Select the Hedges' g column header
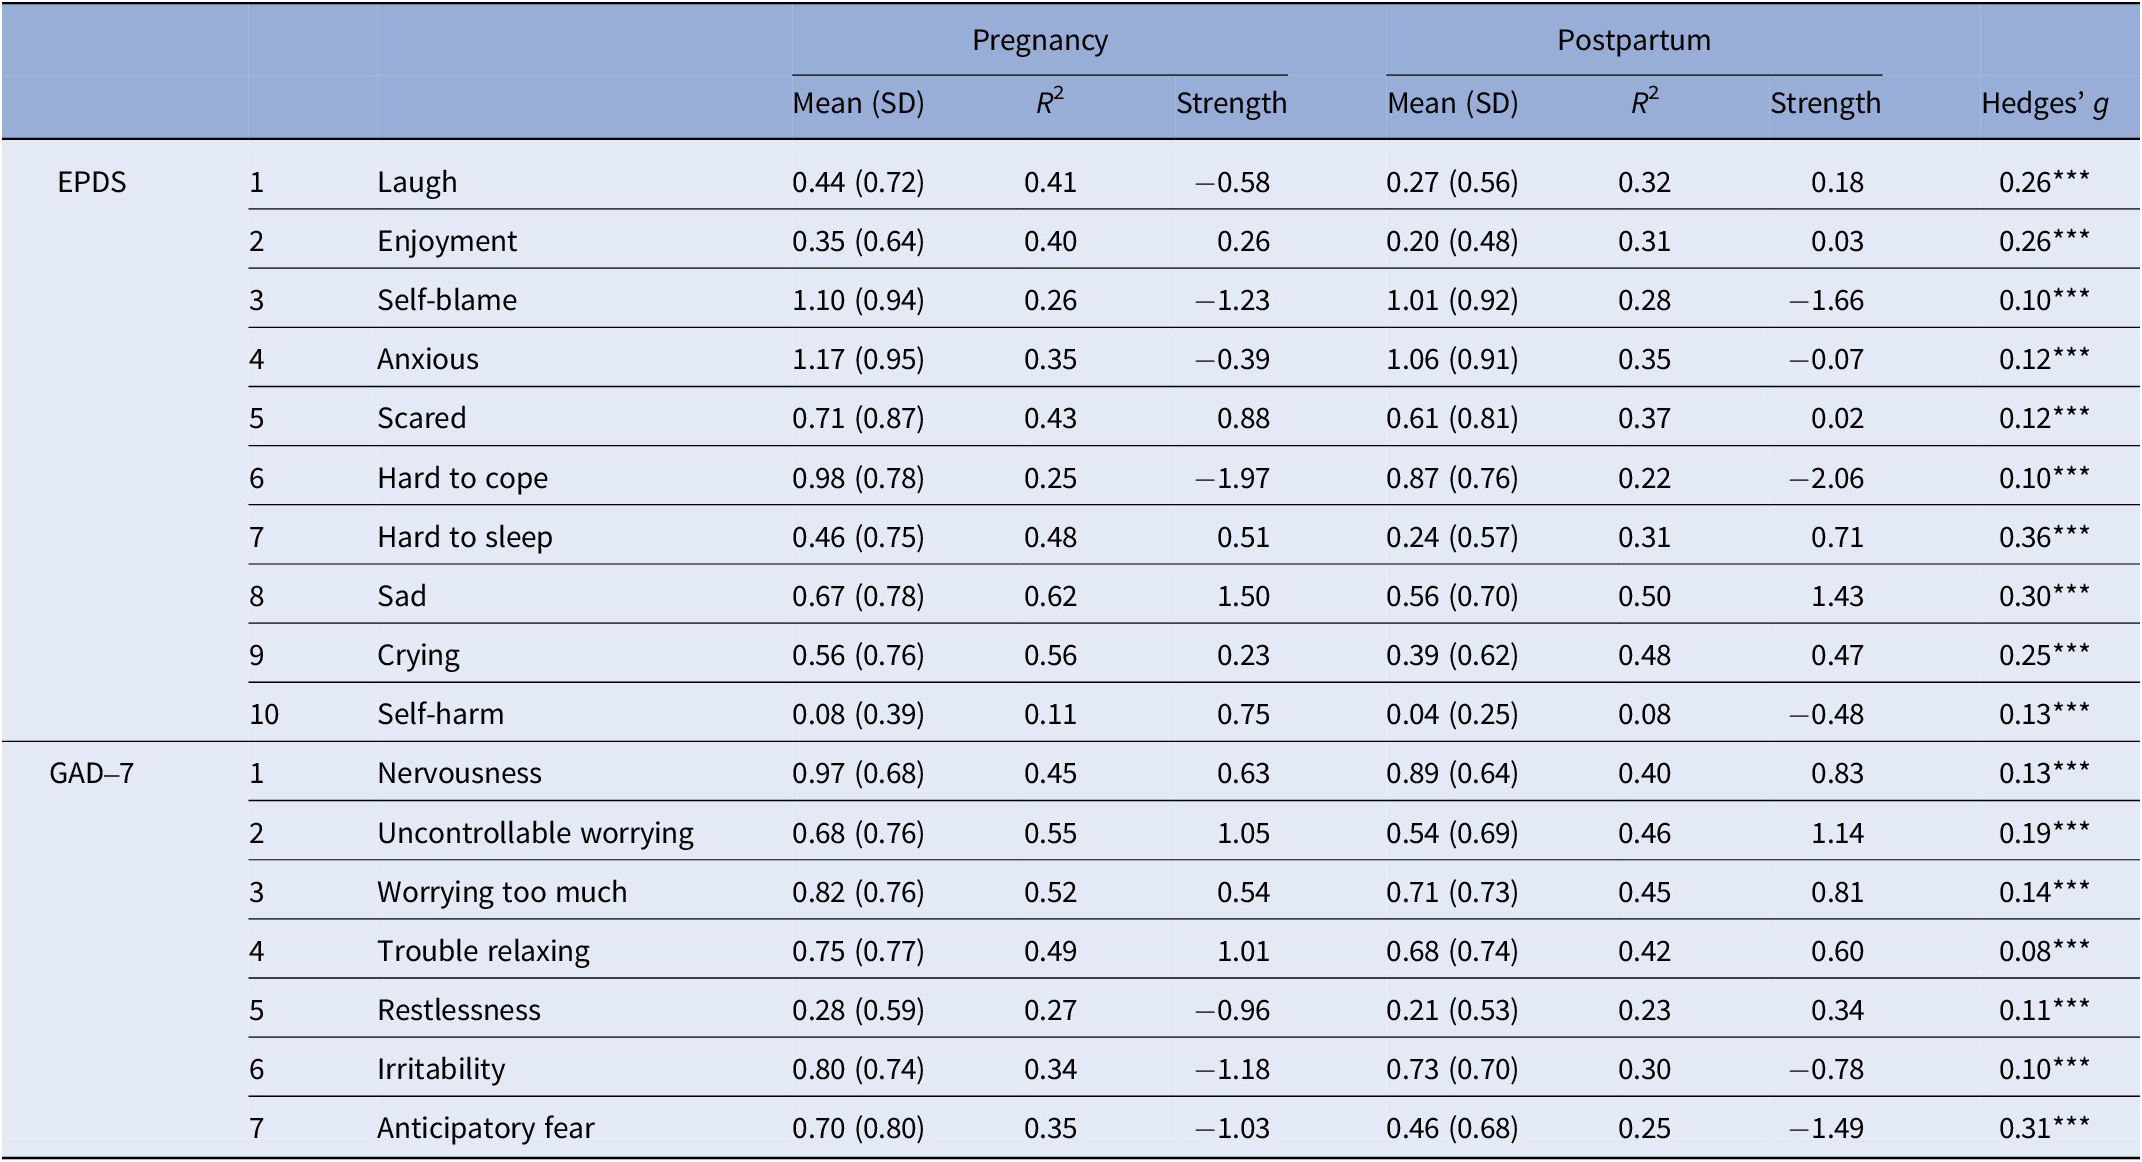This screenshot has width=2142, height=1162. point(2045,103)
